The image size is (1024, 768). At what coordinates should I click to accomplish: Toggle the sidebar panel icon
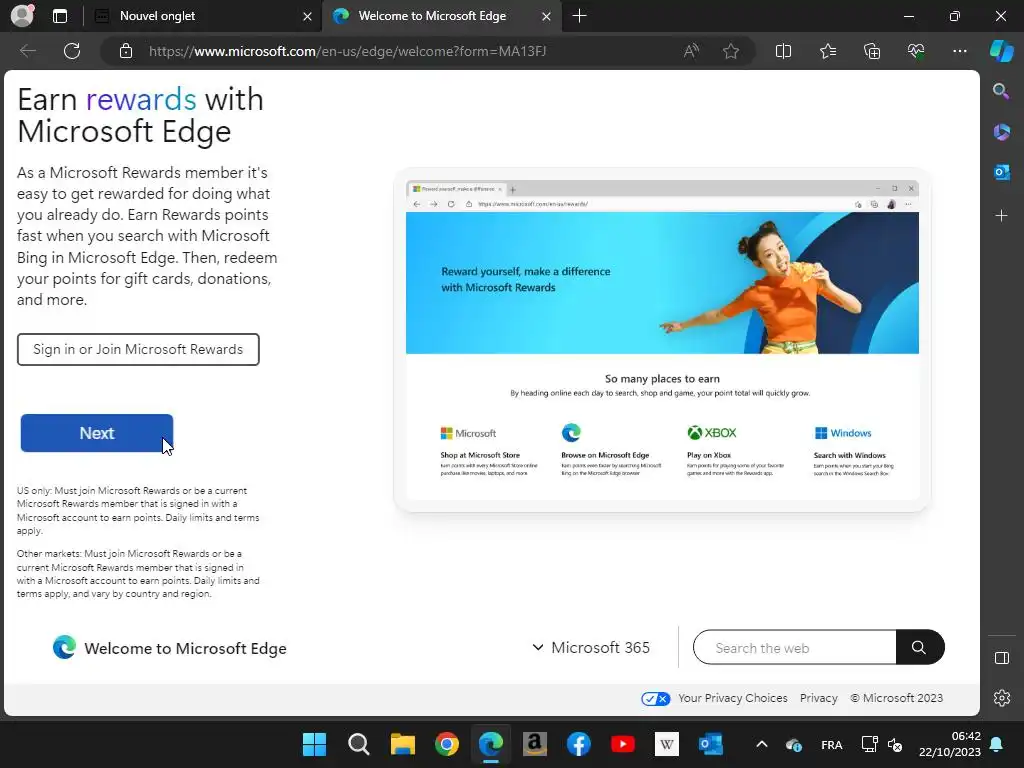tap(1001, 658)
